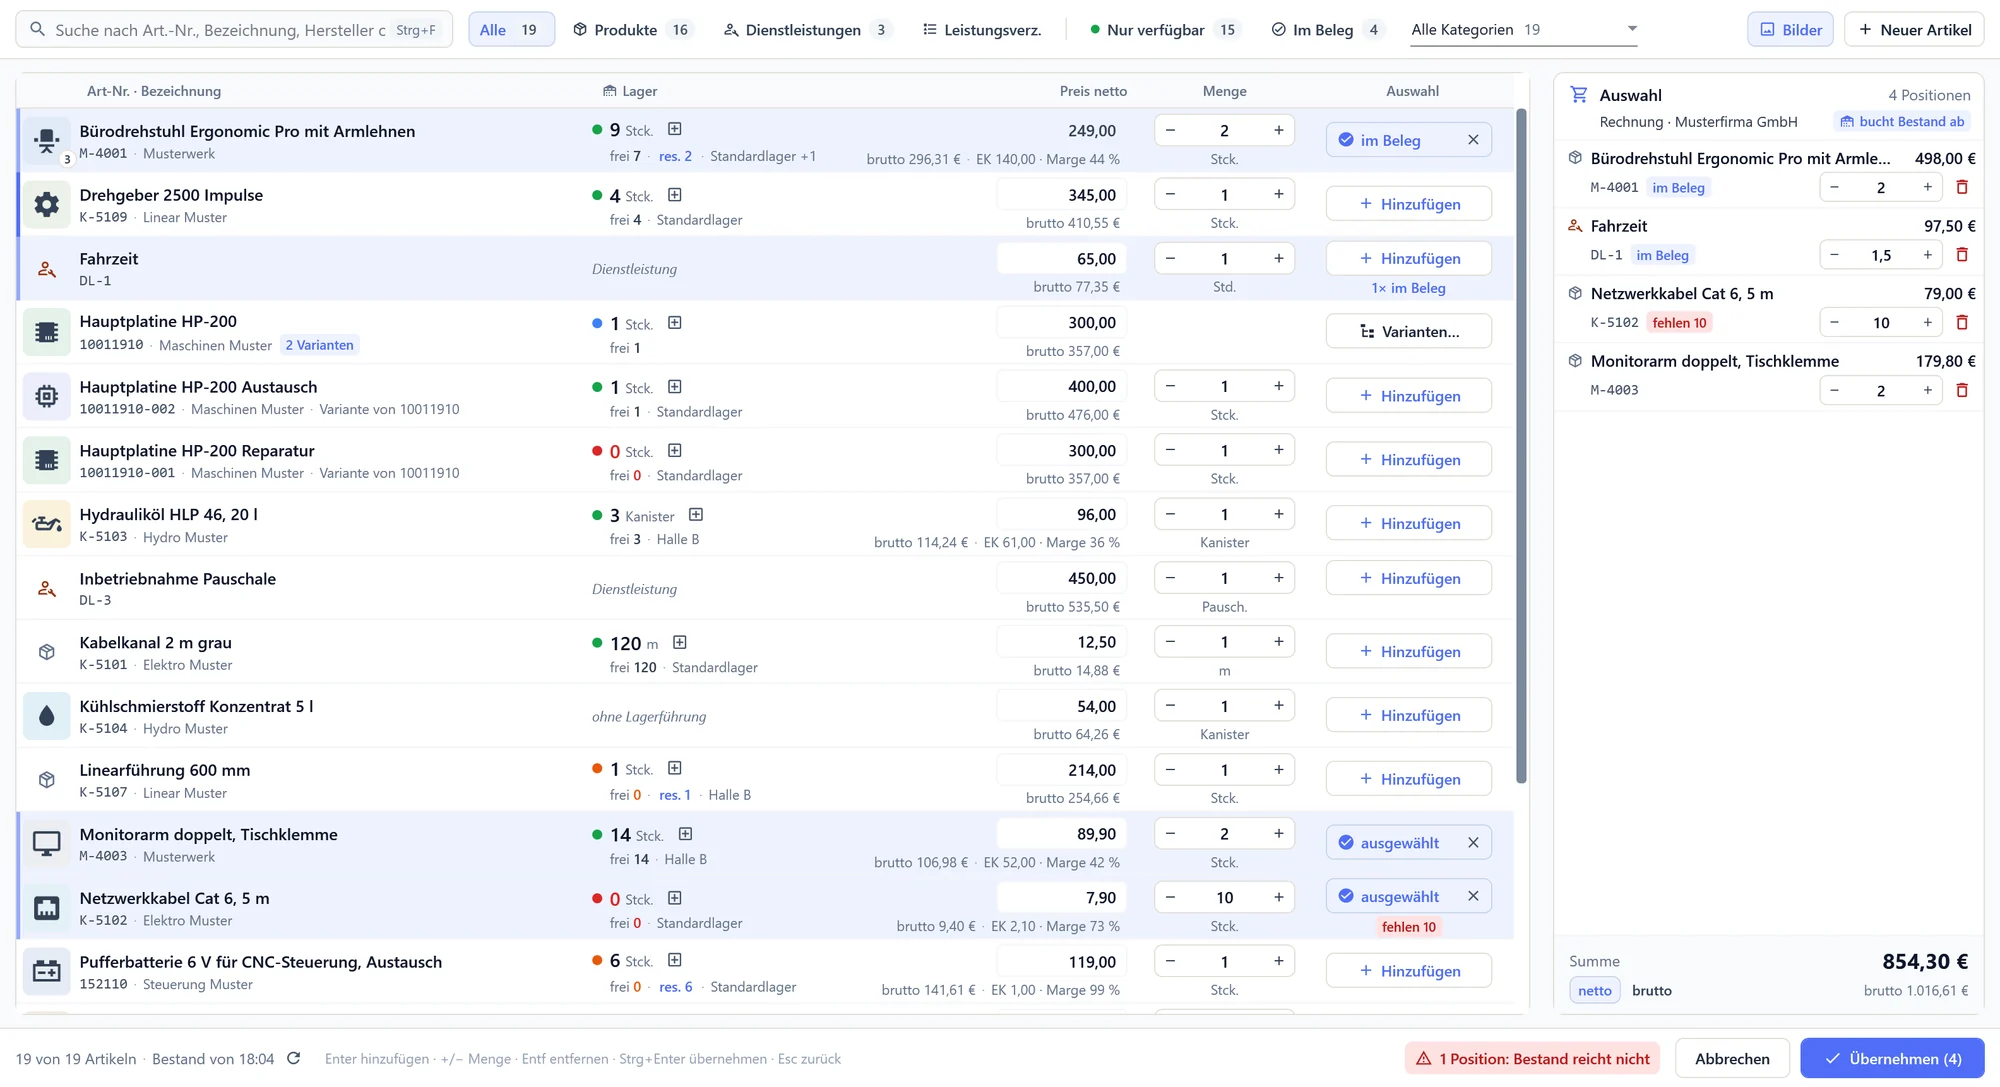Click the Kühlschmierstoff droplet icon
Image resolution: width=2000 pixels, height=1087 pixels.
click(x=46, y=716)
